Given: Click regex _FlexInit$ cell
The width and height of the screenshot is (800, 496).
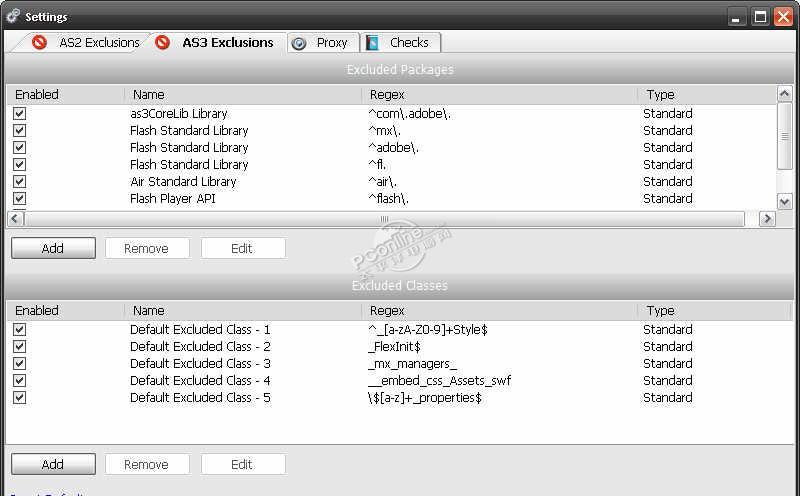Looking at the screenshot, I should (x=394, y=346).
